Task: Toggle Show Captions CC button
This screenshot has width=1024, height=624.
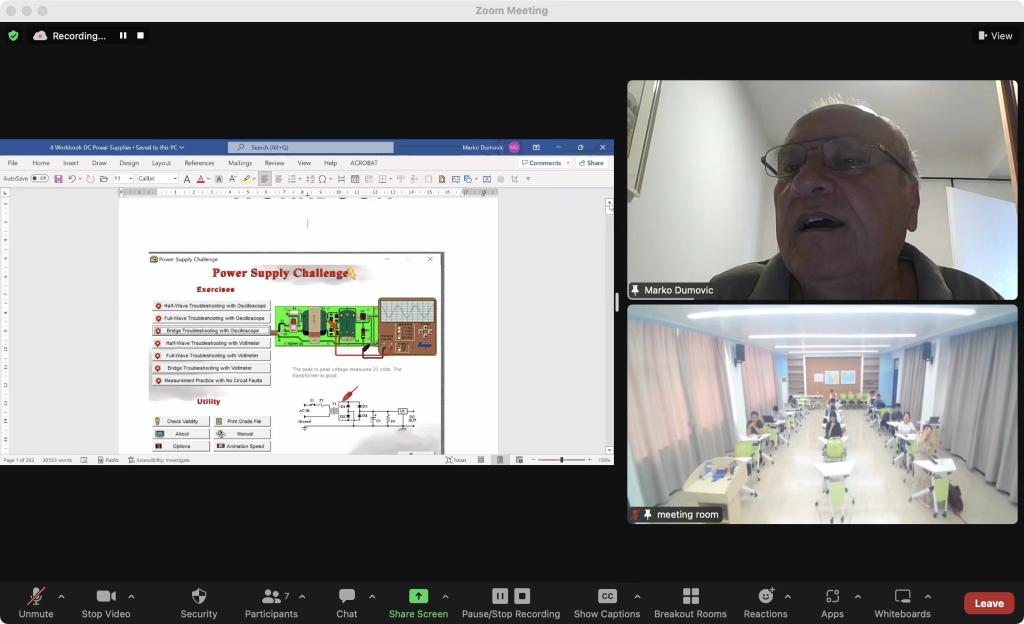Action: pos(606,597)
